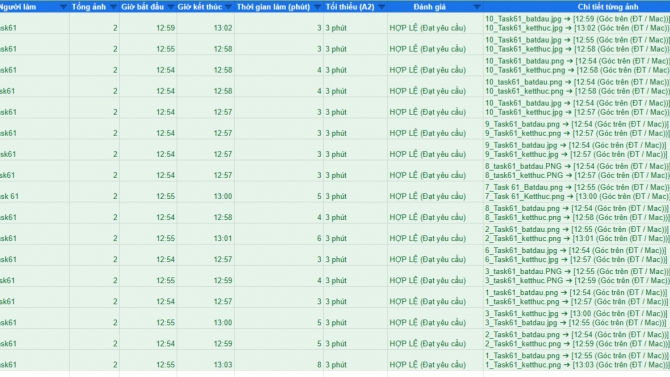Viewport: 670px width, 377px height.
Task: Select the end time cell 13:02
Action: [206, 23]
